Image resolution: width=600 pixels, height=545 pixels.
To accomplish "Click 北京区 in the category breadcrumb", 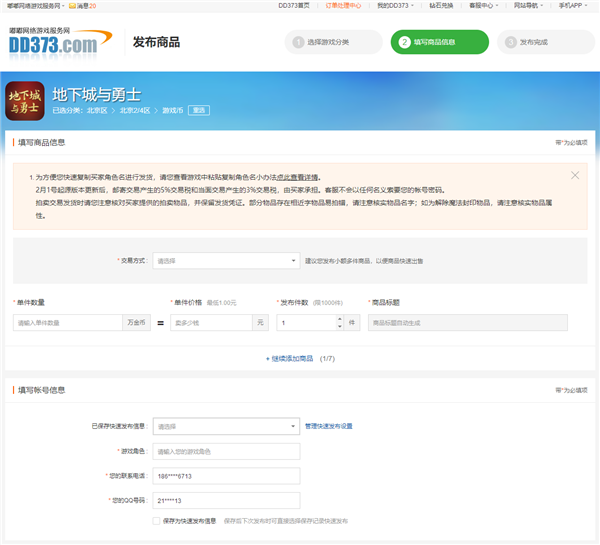I will (x=97, y=111).
